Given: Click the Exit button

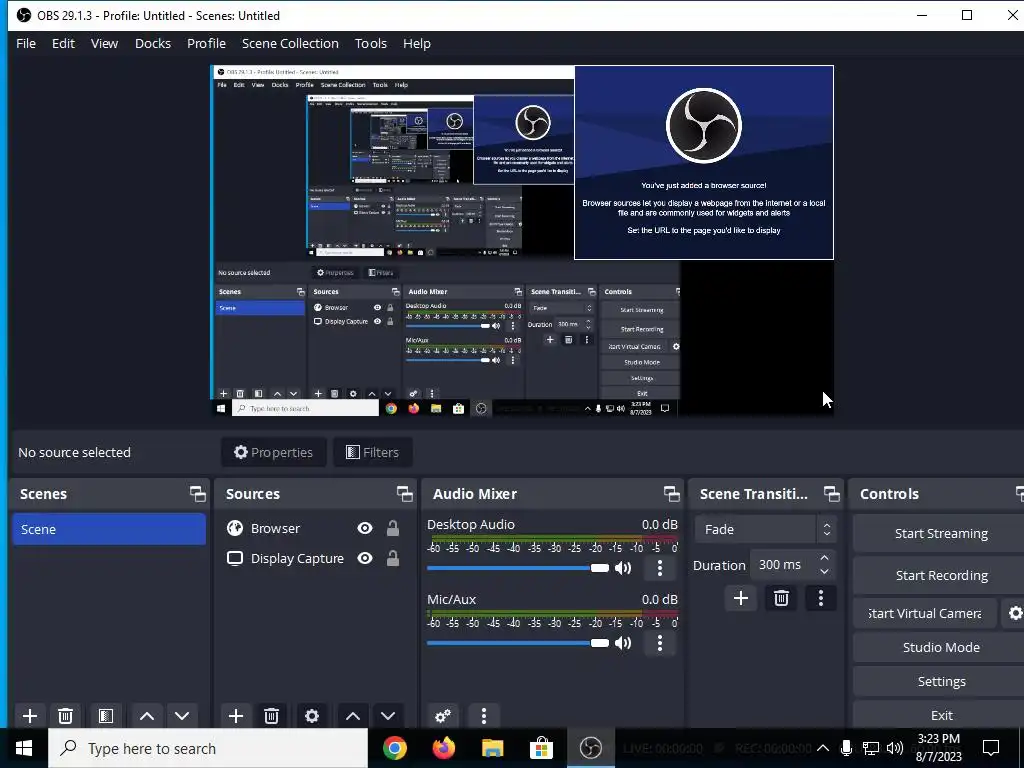Looking at the screenshot, I should [940, 715].
